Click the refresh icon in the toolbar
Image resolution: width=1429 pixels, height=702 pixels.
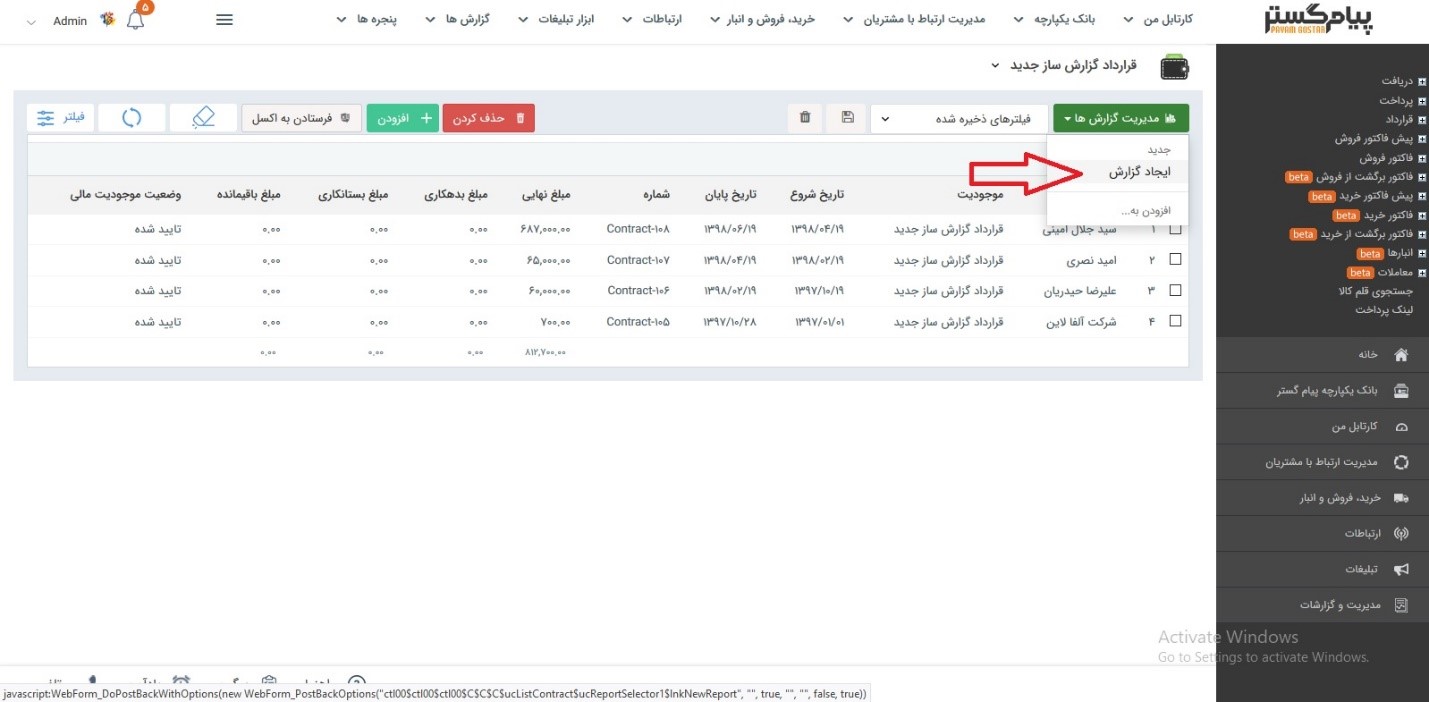pyautogui.click(x=132, y=118)
